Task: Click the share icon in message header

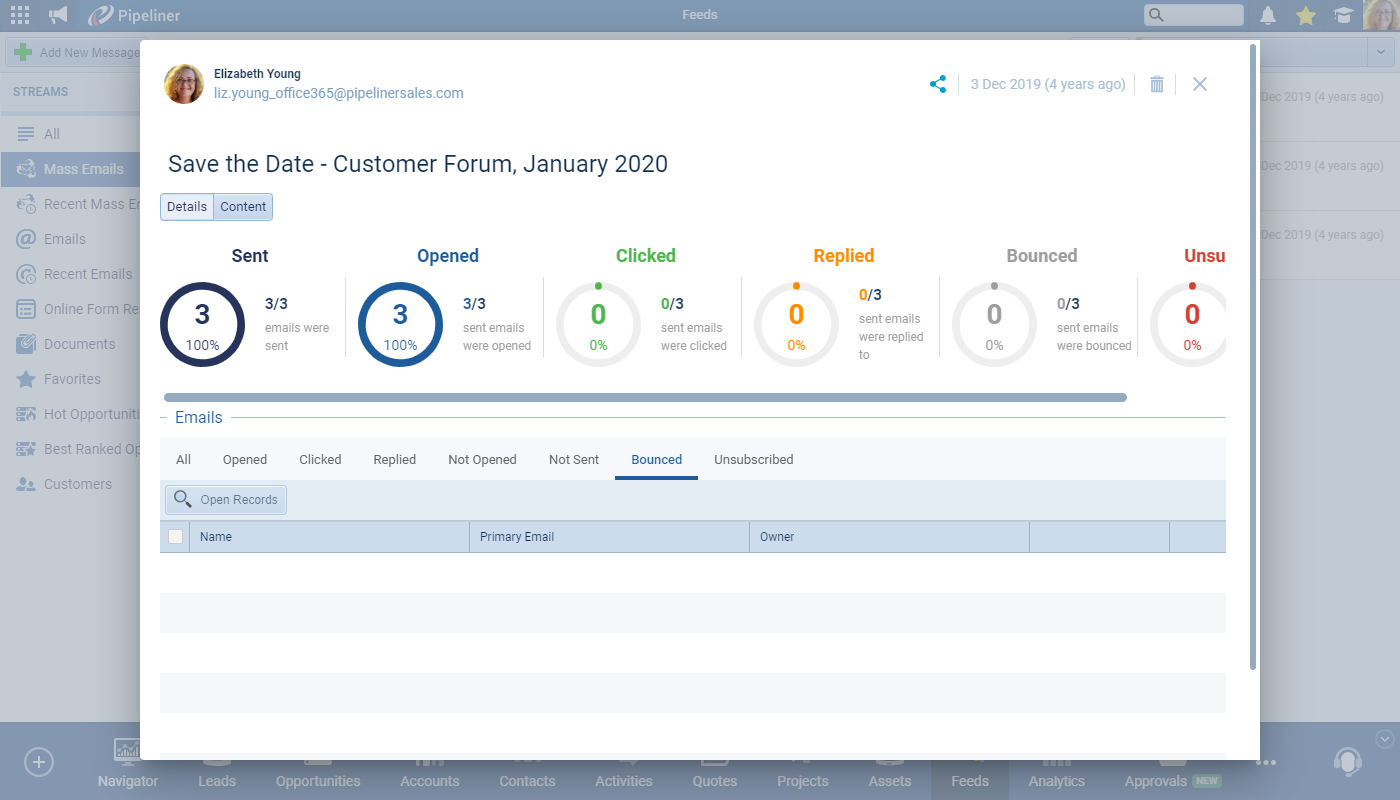Action: click(x=938, y=84)
